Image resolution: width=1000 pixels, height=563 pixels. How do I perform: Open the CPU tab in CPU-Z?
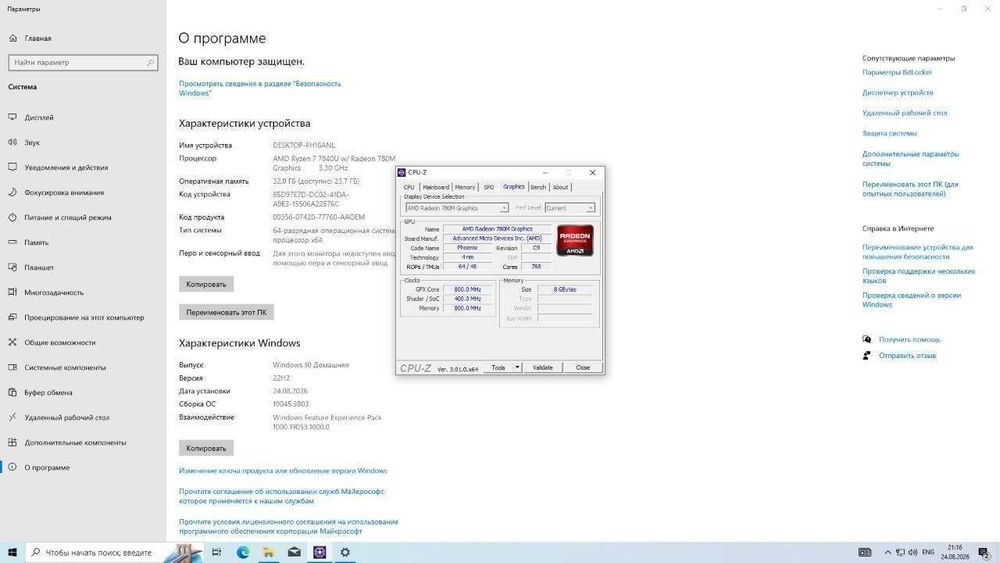point(409,187)
